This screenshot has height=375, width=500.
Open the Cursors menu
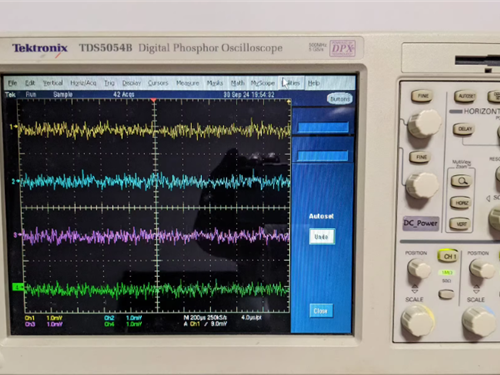point(158,83)
